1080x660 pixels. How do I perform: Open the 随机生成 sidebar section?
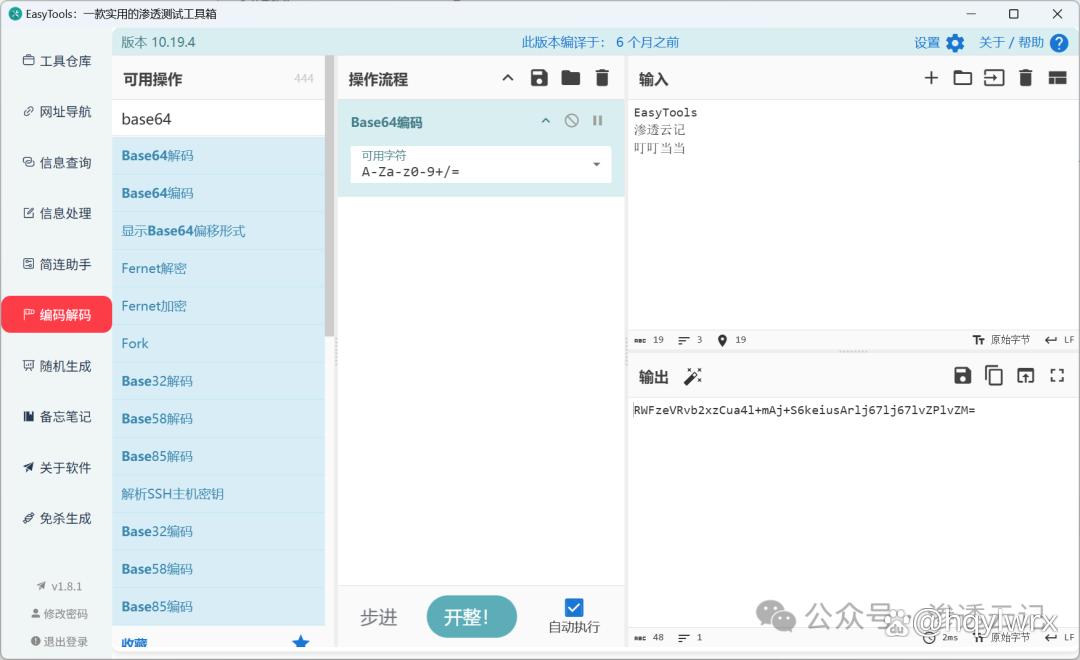56,366
